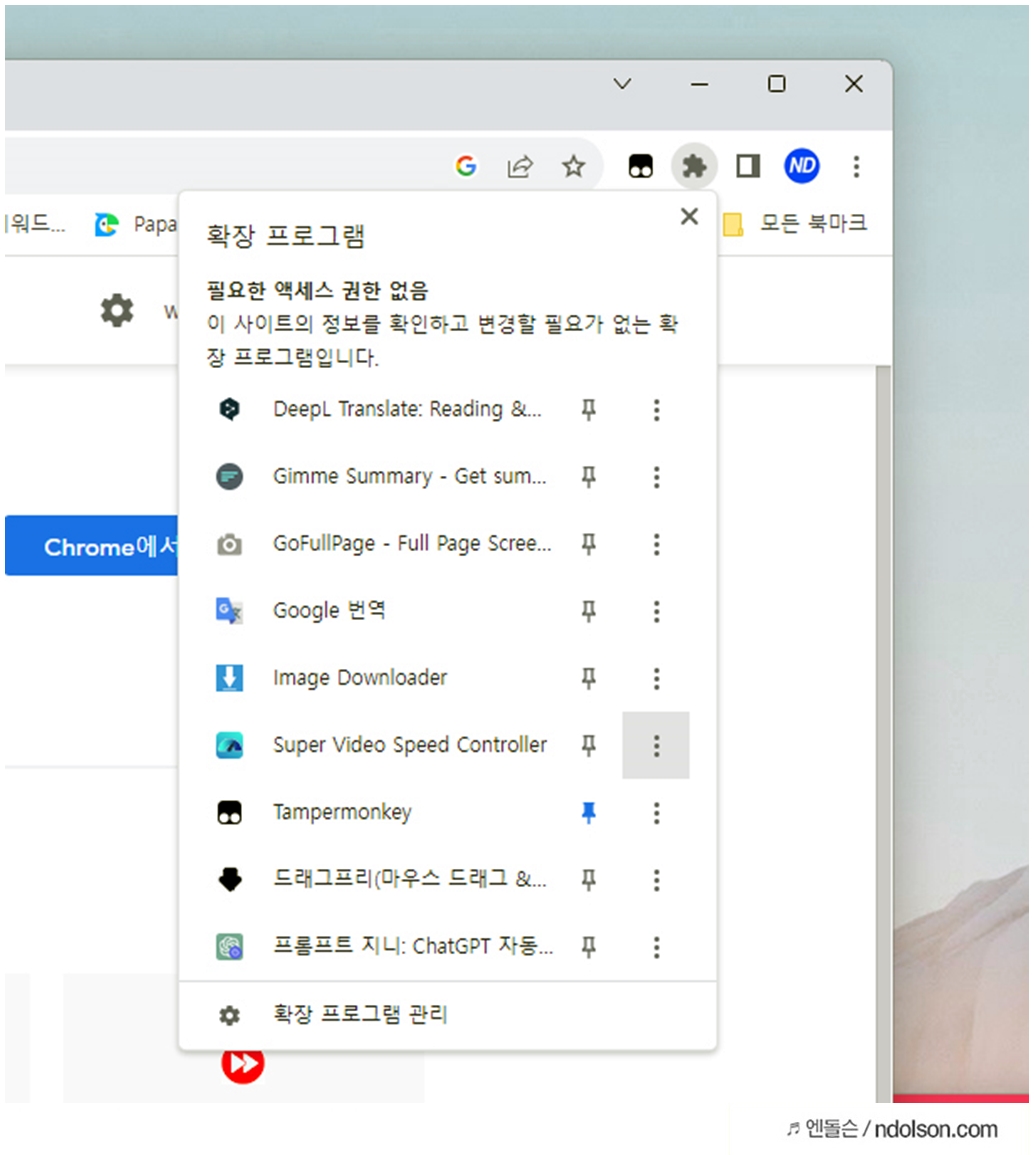Click the blue Chrome에서 button
Screen dimensions: 1034x1155
pos(91,546)
